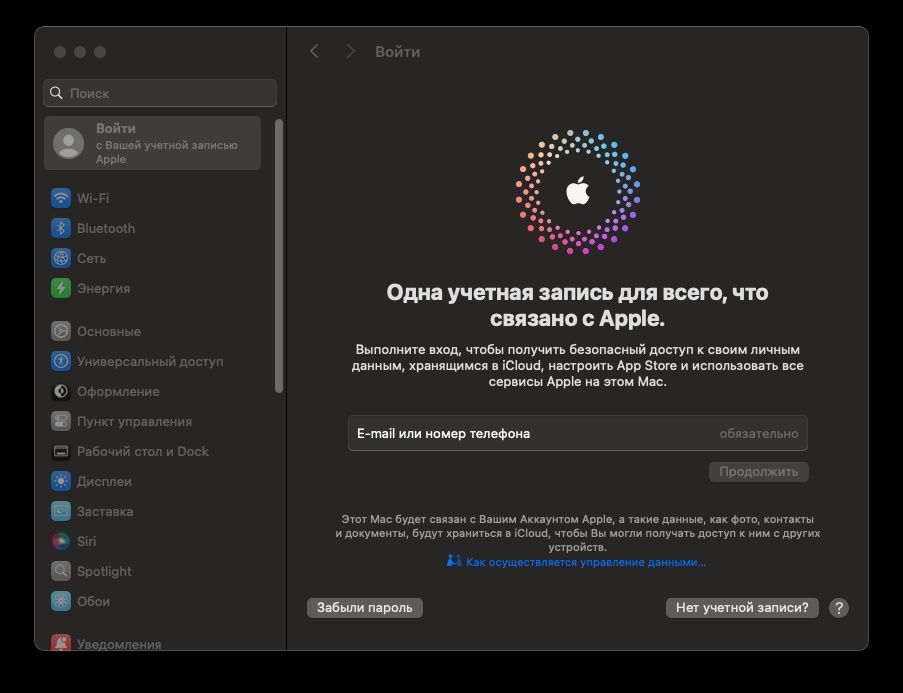
Task: Click the sidebar scrollbar
Action: pos(279,256)
